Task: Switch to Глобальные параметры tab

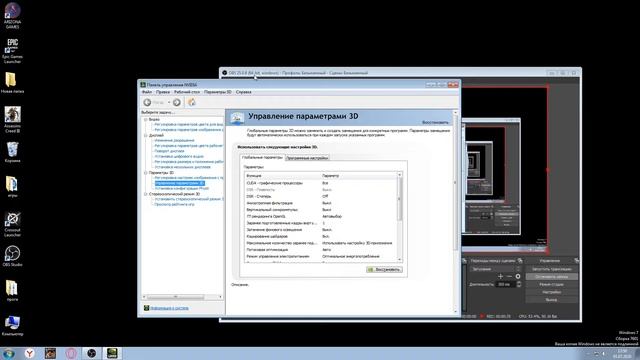Action: 262,157
